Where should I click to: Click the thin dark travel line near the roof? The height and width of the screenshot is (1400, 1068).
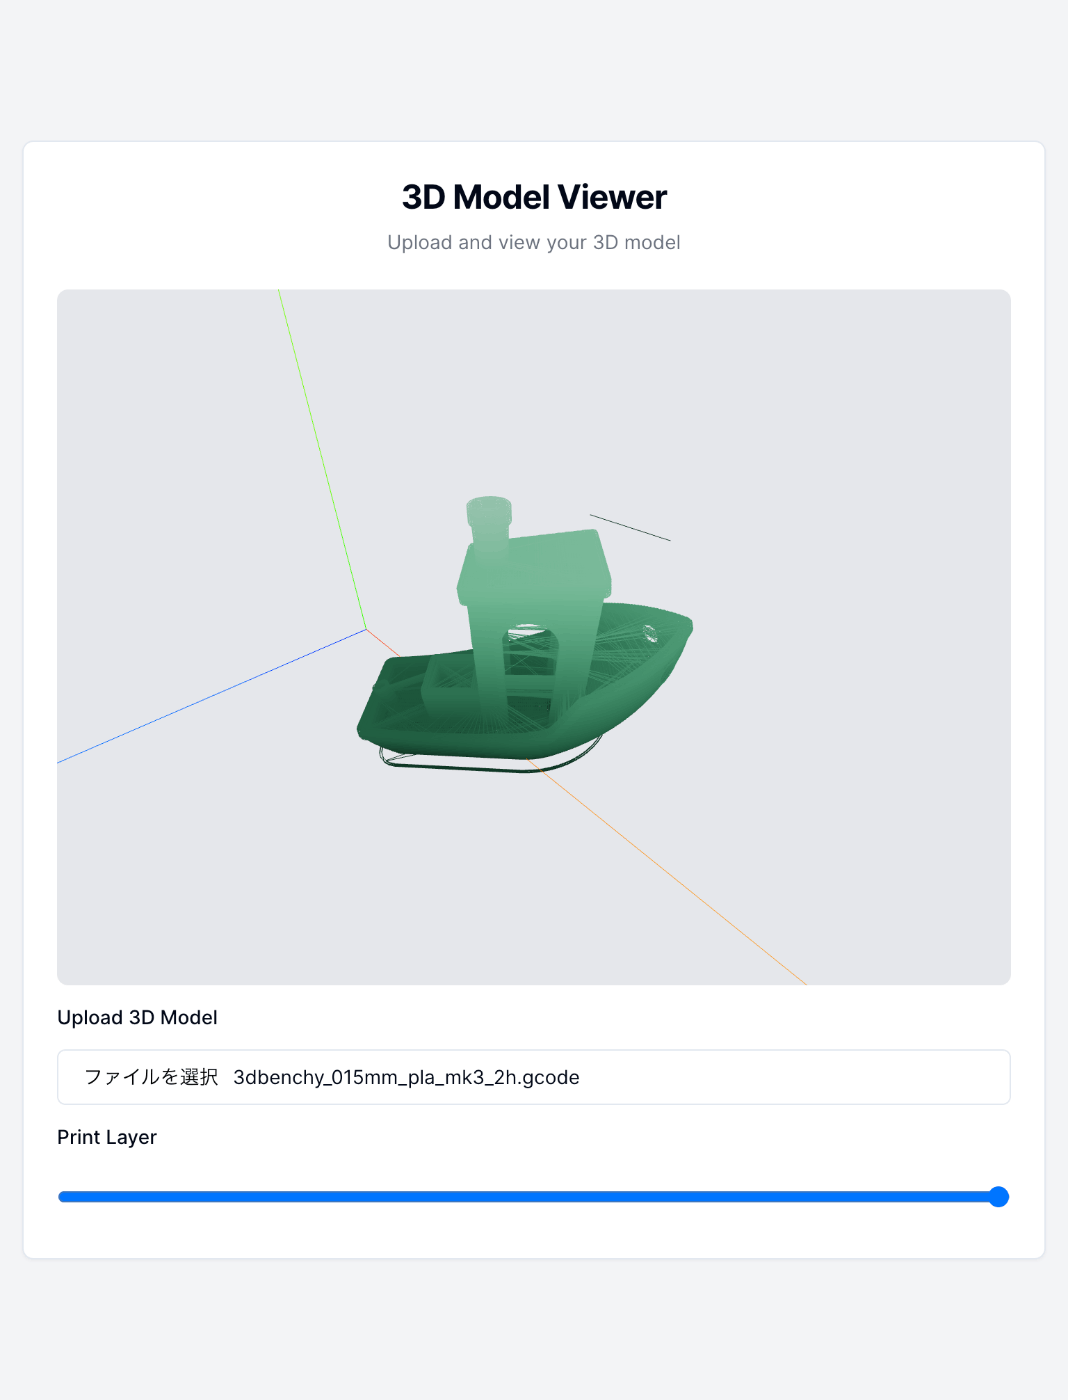pos(630,528)
